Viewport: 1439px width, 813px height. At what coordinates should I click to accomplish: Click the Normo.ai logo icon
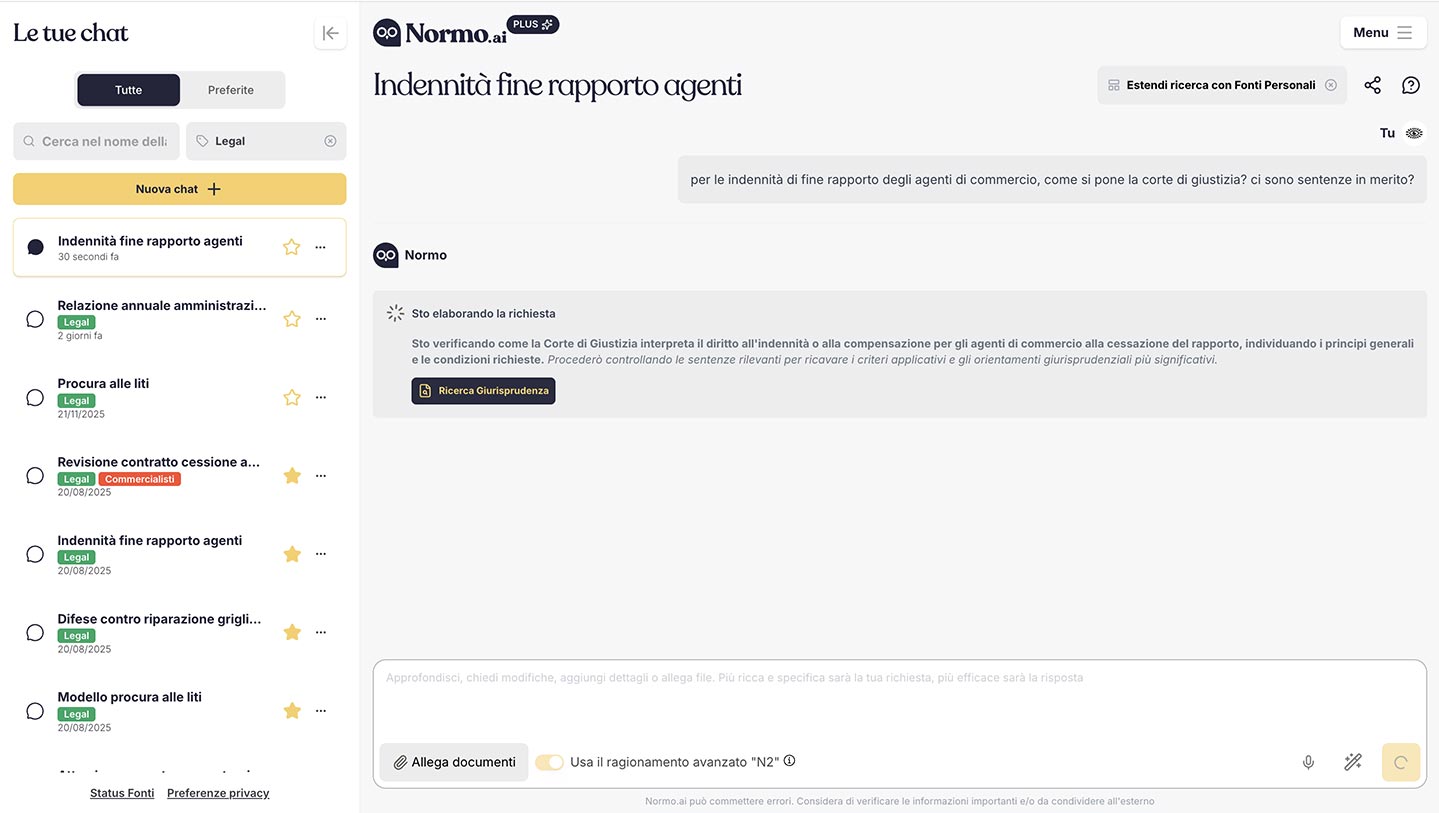(x=386, y=31)
